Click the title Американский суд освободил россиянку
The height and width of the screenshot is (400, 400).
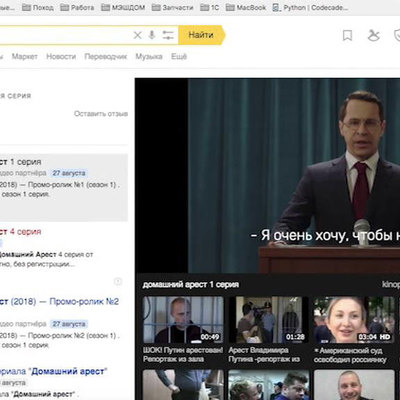coord(350,355)
